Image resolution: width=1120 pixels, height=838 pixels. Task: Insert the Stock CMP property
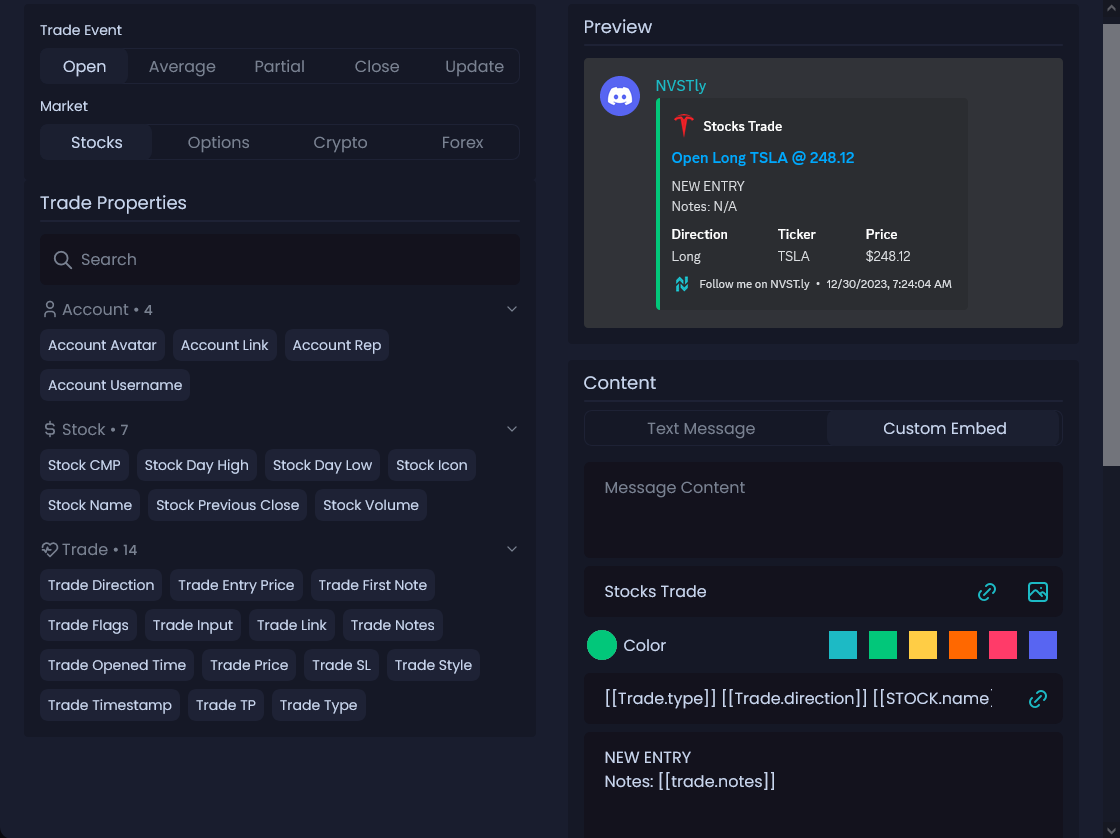click(x=84, y=465)
